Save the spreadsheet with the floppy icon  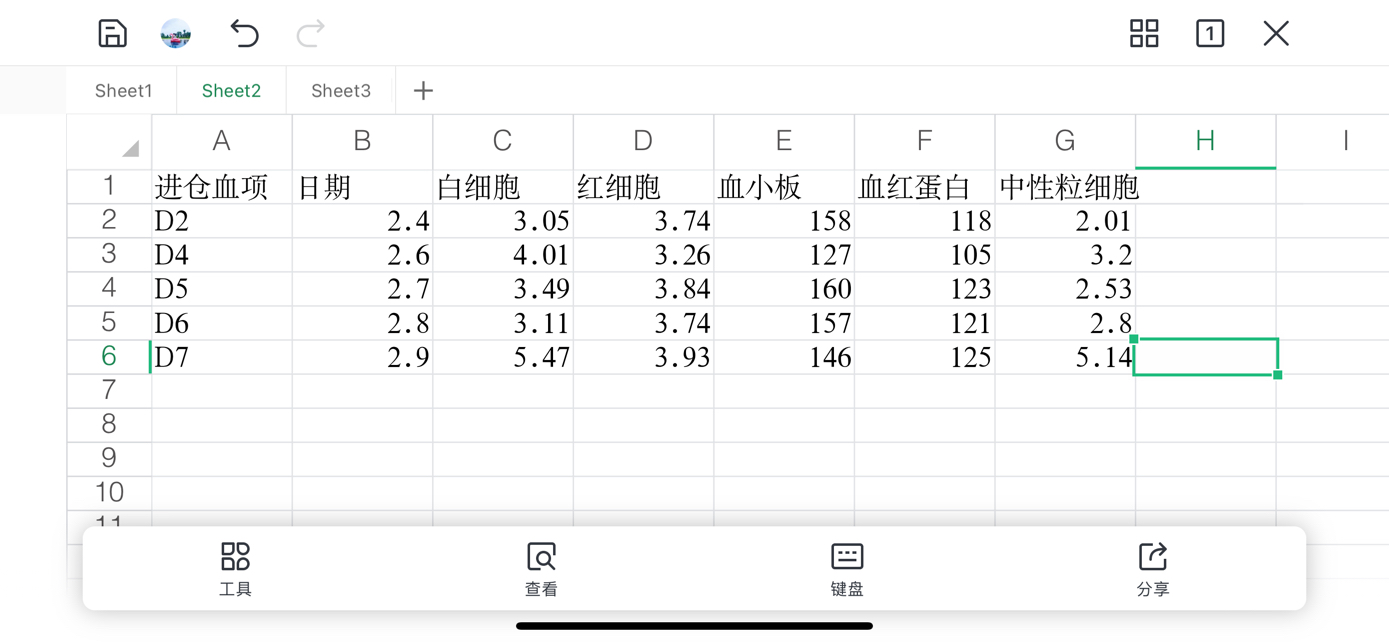pos(112,33)
